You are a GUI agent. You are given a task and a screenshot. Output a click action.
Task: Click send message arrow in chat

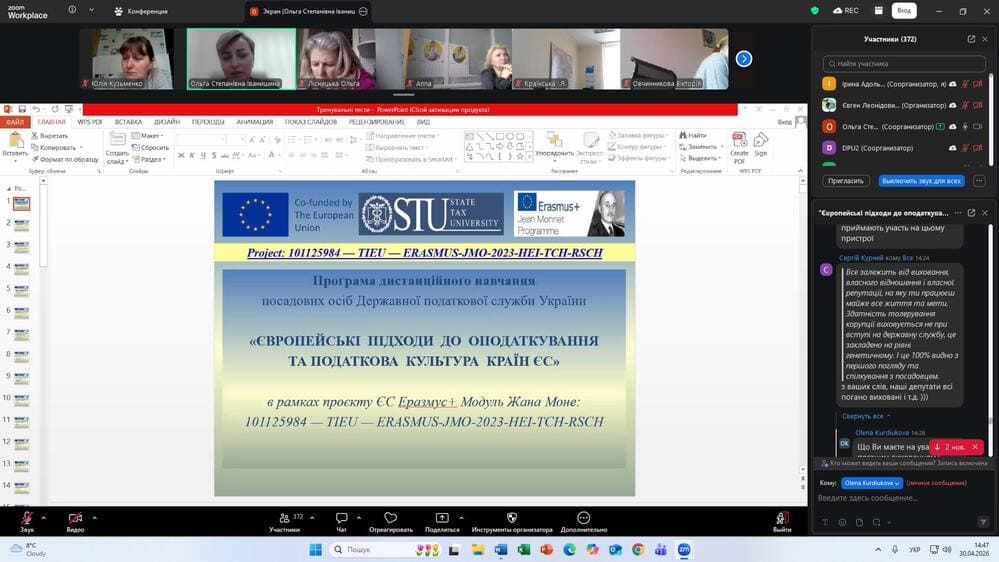click(x=982, y=522)
